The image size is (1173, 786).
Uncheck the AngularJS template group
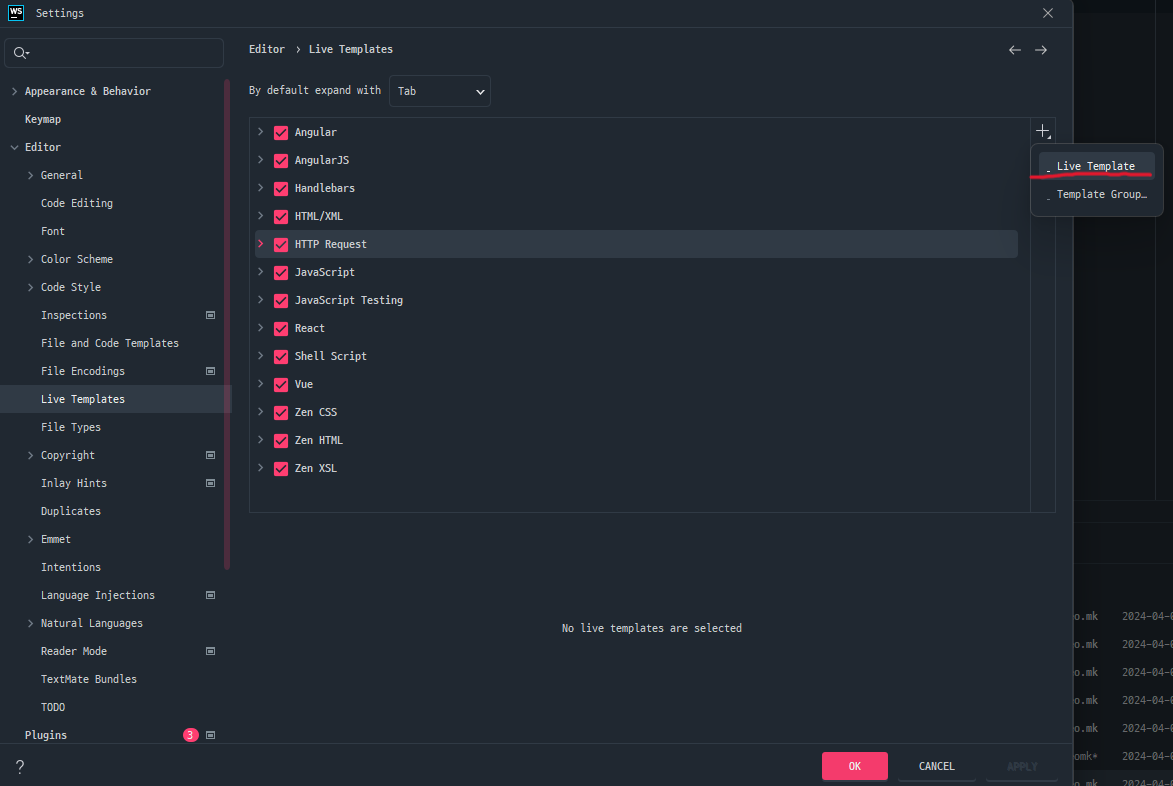click(x=281, y=160)
